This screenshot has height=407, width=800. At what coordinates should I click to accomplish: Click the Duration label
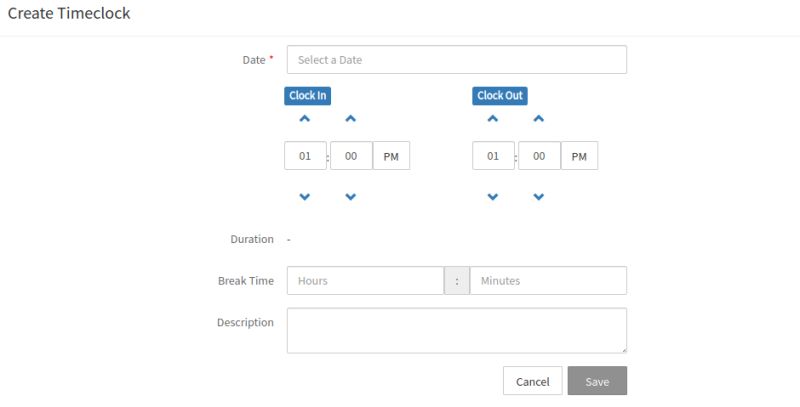[x=252, y=239]
